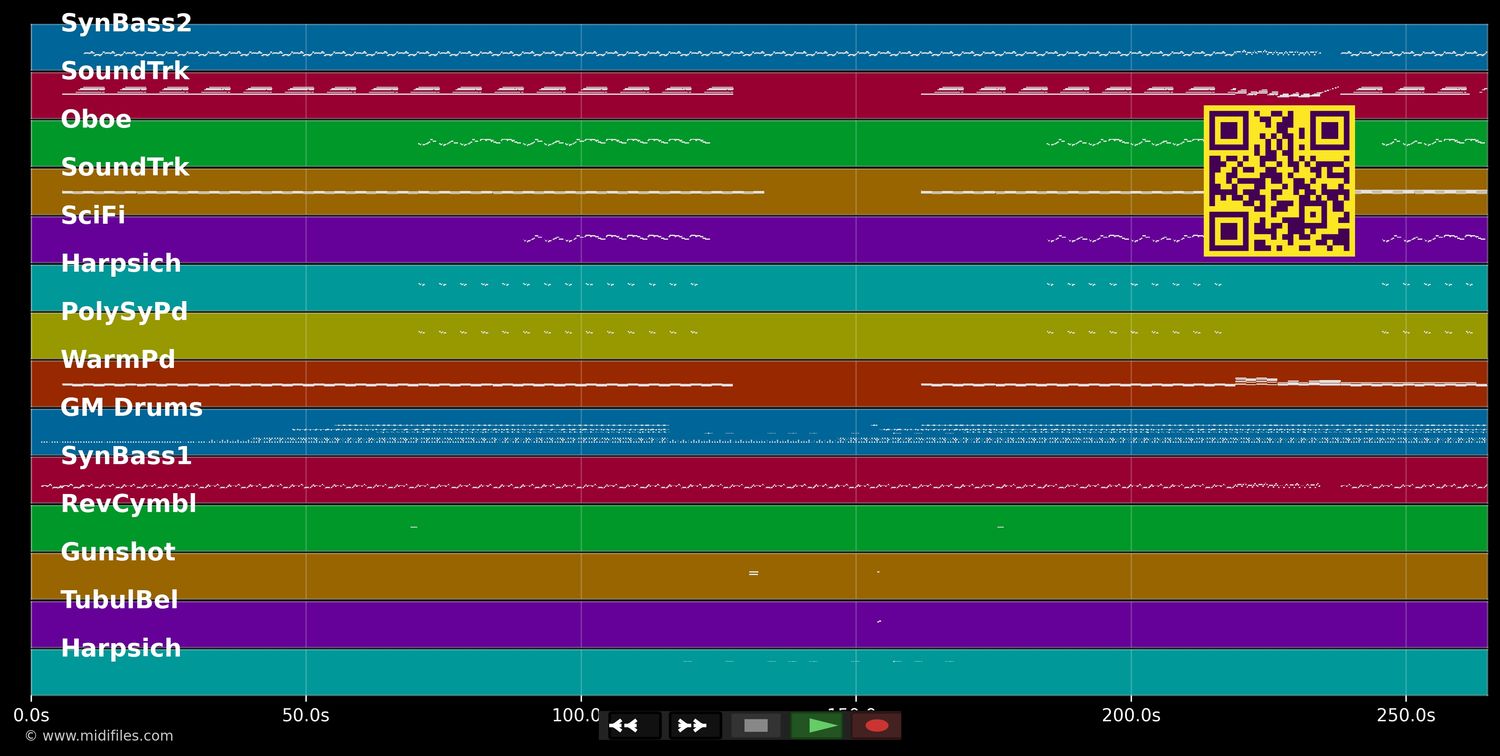Select the SoundTrk label just above Oboe
Viewport: 1500px width, 756px height.
tap(125, 72)
